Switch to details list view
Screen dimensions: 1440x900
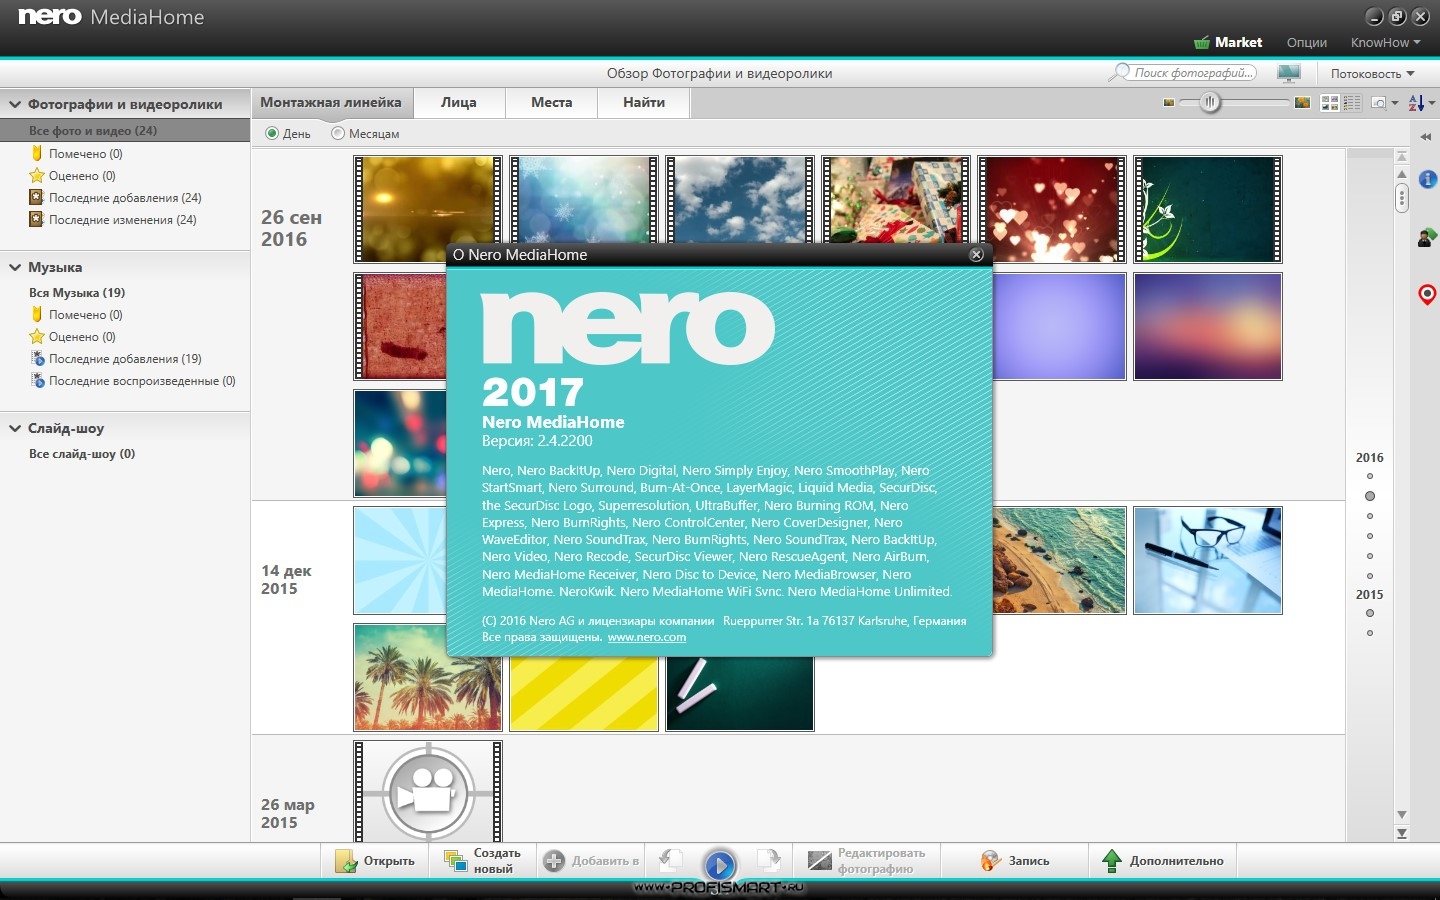pos(1352,103)
